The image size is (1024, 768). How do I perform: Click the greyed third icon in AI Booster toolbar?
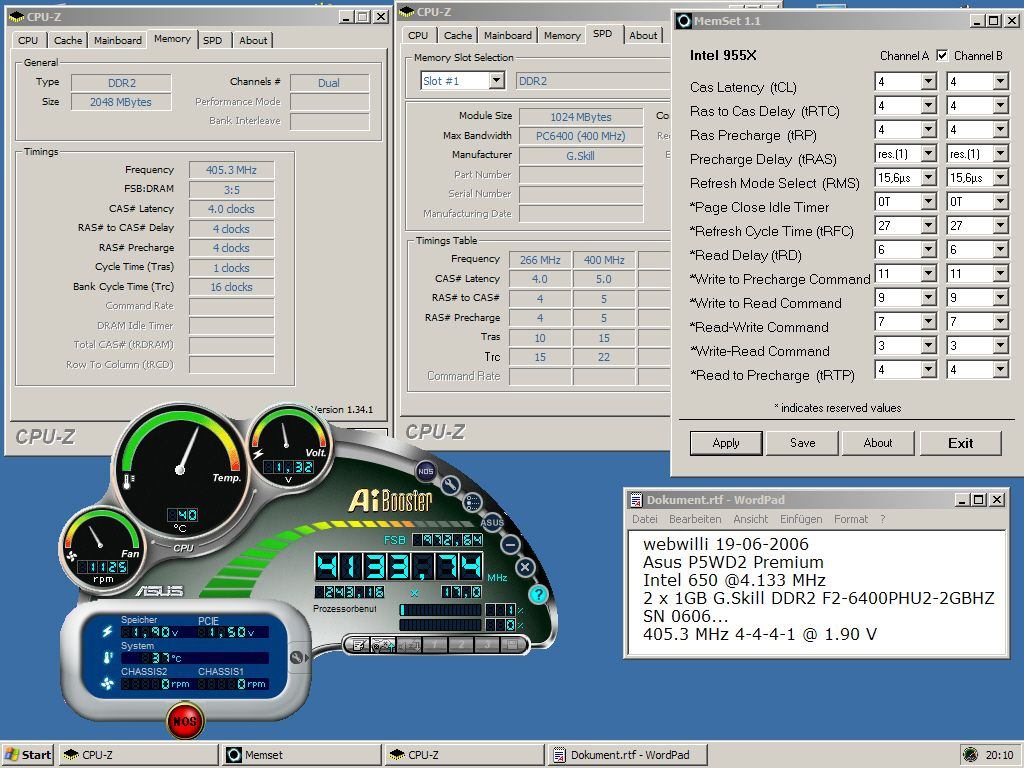pos(409,645)
